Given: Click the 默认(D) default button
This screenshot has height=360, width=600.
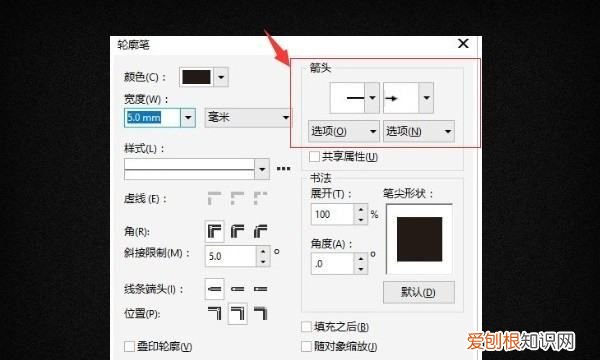Looking at the screenshot, I should tap(419, 292).
